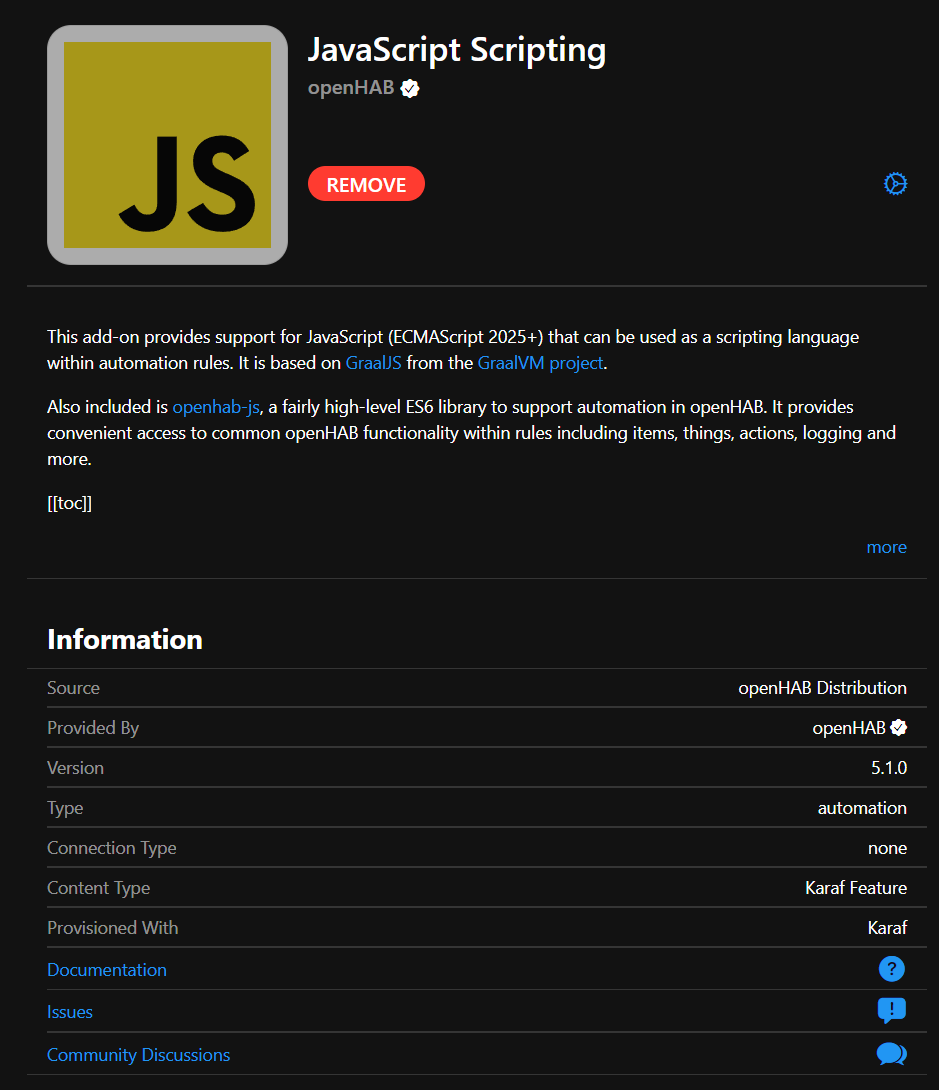Viewport: 939px width, 1090px height.
Task: Click the verified badge in Provided By row
Action: 899,728
